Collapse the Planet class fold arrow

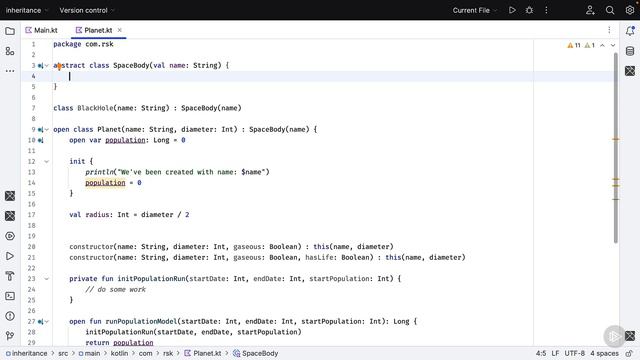click(x=47, y=129)
